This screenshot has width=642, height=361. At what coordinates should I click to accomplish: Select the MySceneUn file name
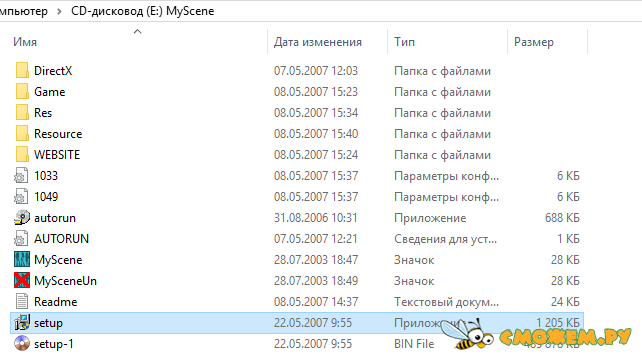pyautogui.click(x=66, y=281)
